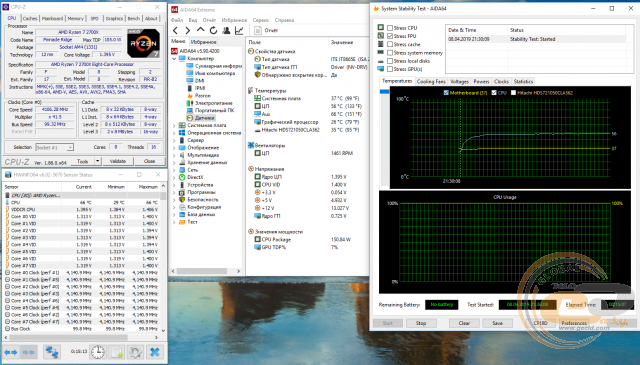Image resolution: width=640 pixels, height=365 pixels.
Task: Click the HWiNFO network computers icon
Action: tap(52, 352)
